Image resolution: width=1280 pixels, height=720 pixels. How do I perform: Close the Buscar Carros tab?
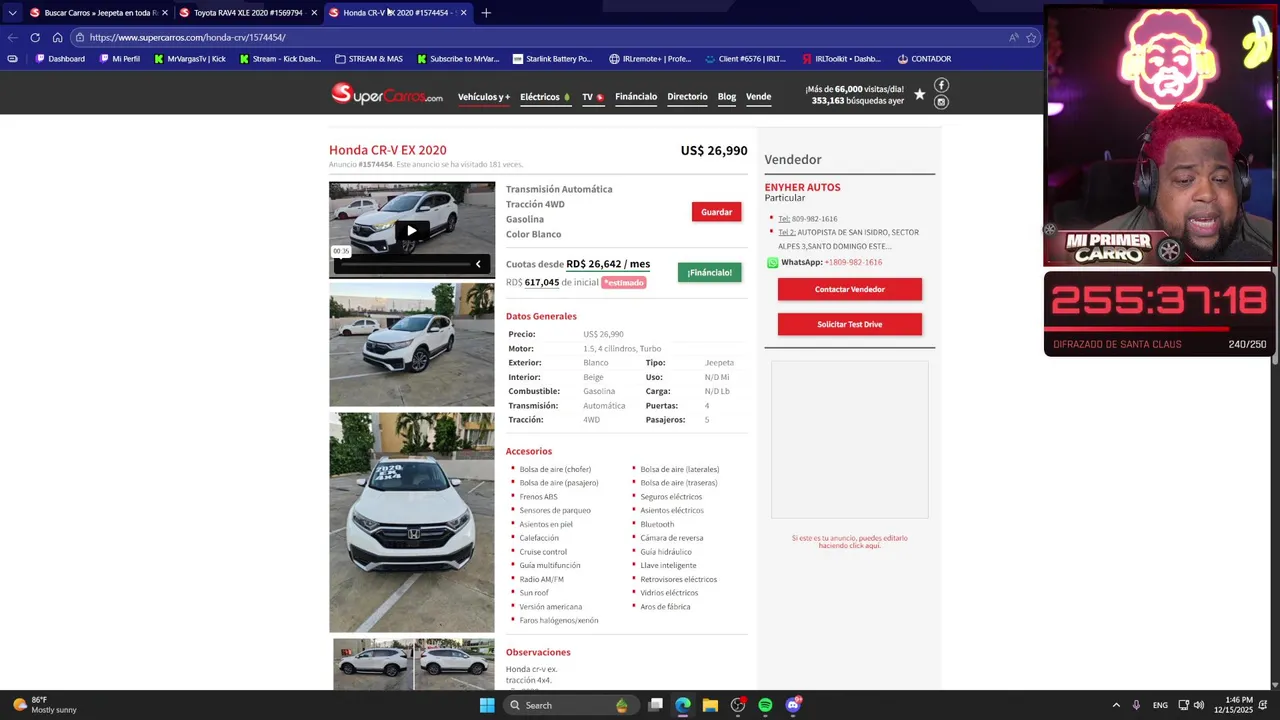(165, 13)
